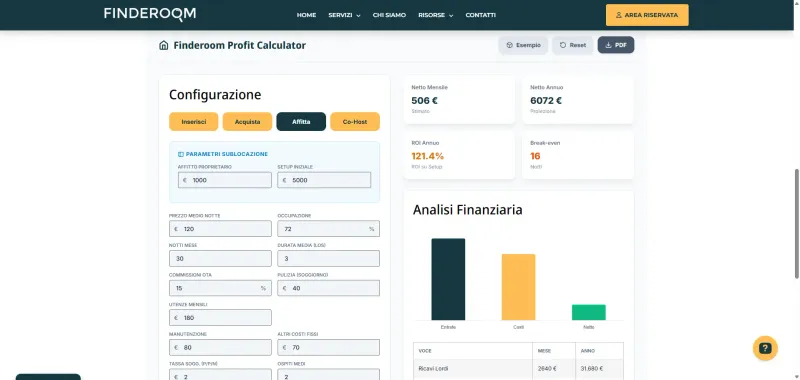Screen dimensions: 800x380
Task: Click the Parametri Sublocazione panel icon
Action: pyautogui.click(x=181, y=154)
